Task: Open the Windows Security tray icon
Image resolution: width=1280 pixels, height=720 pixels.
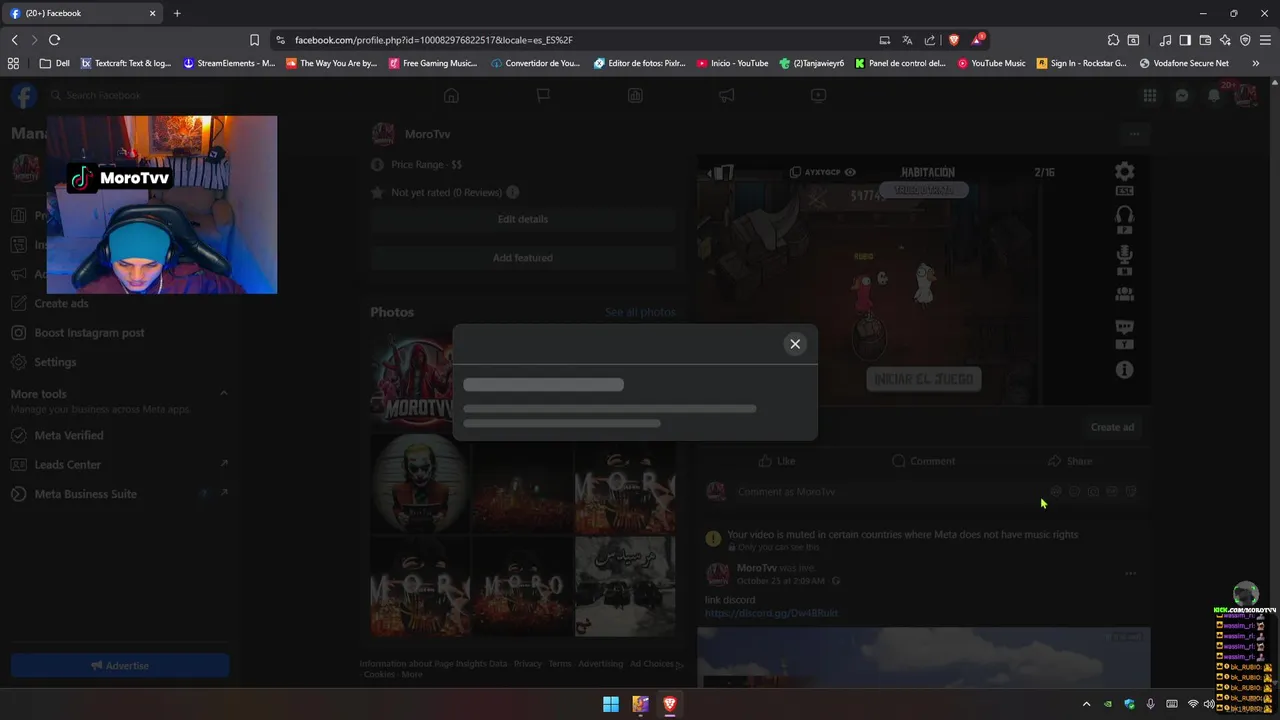Action: click(1130, 704)
